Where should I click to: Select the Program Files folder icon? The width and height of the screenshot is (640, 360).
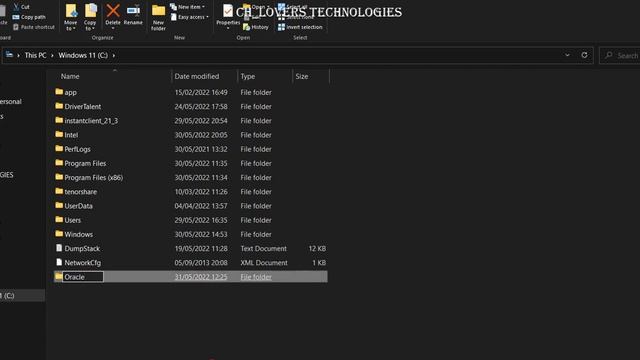click(x=59, y=163)
